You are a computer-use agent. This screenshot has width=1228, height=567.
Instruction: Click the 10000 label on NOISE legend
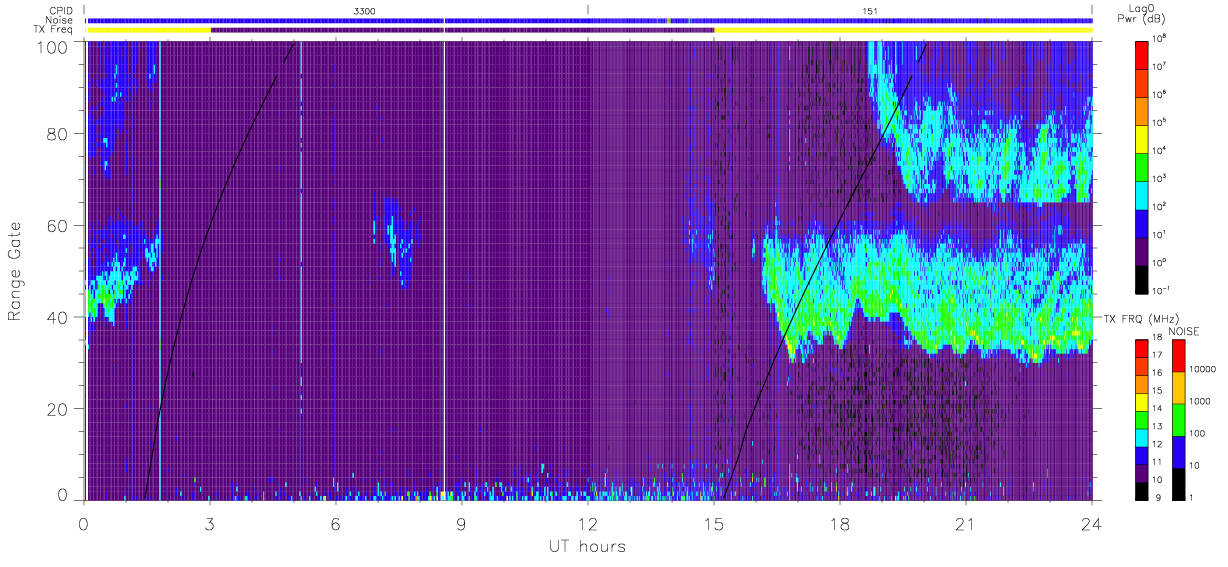[x=1203, y=370]
